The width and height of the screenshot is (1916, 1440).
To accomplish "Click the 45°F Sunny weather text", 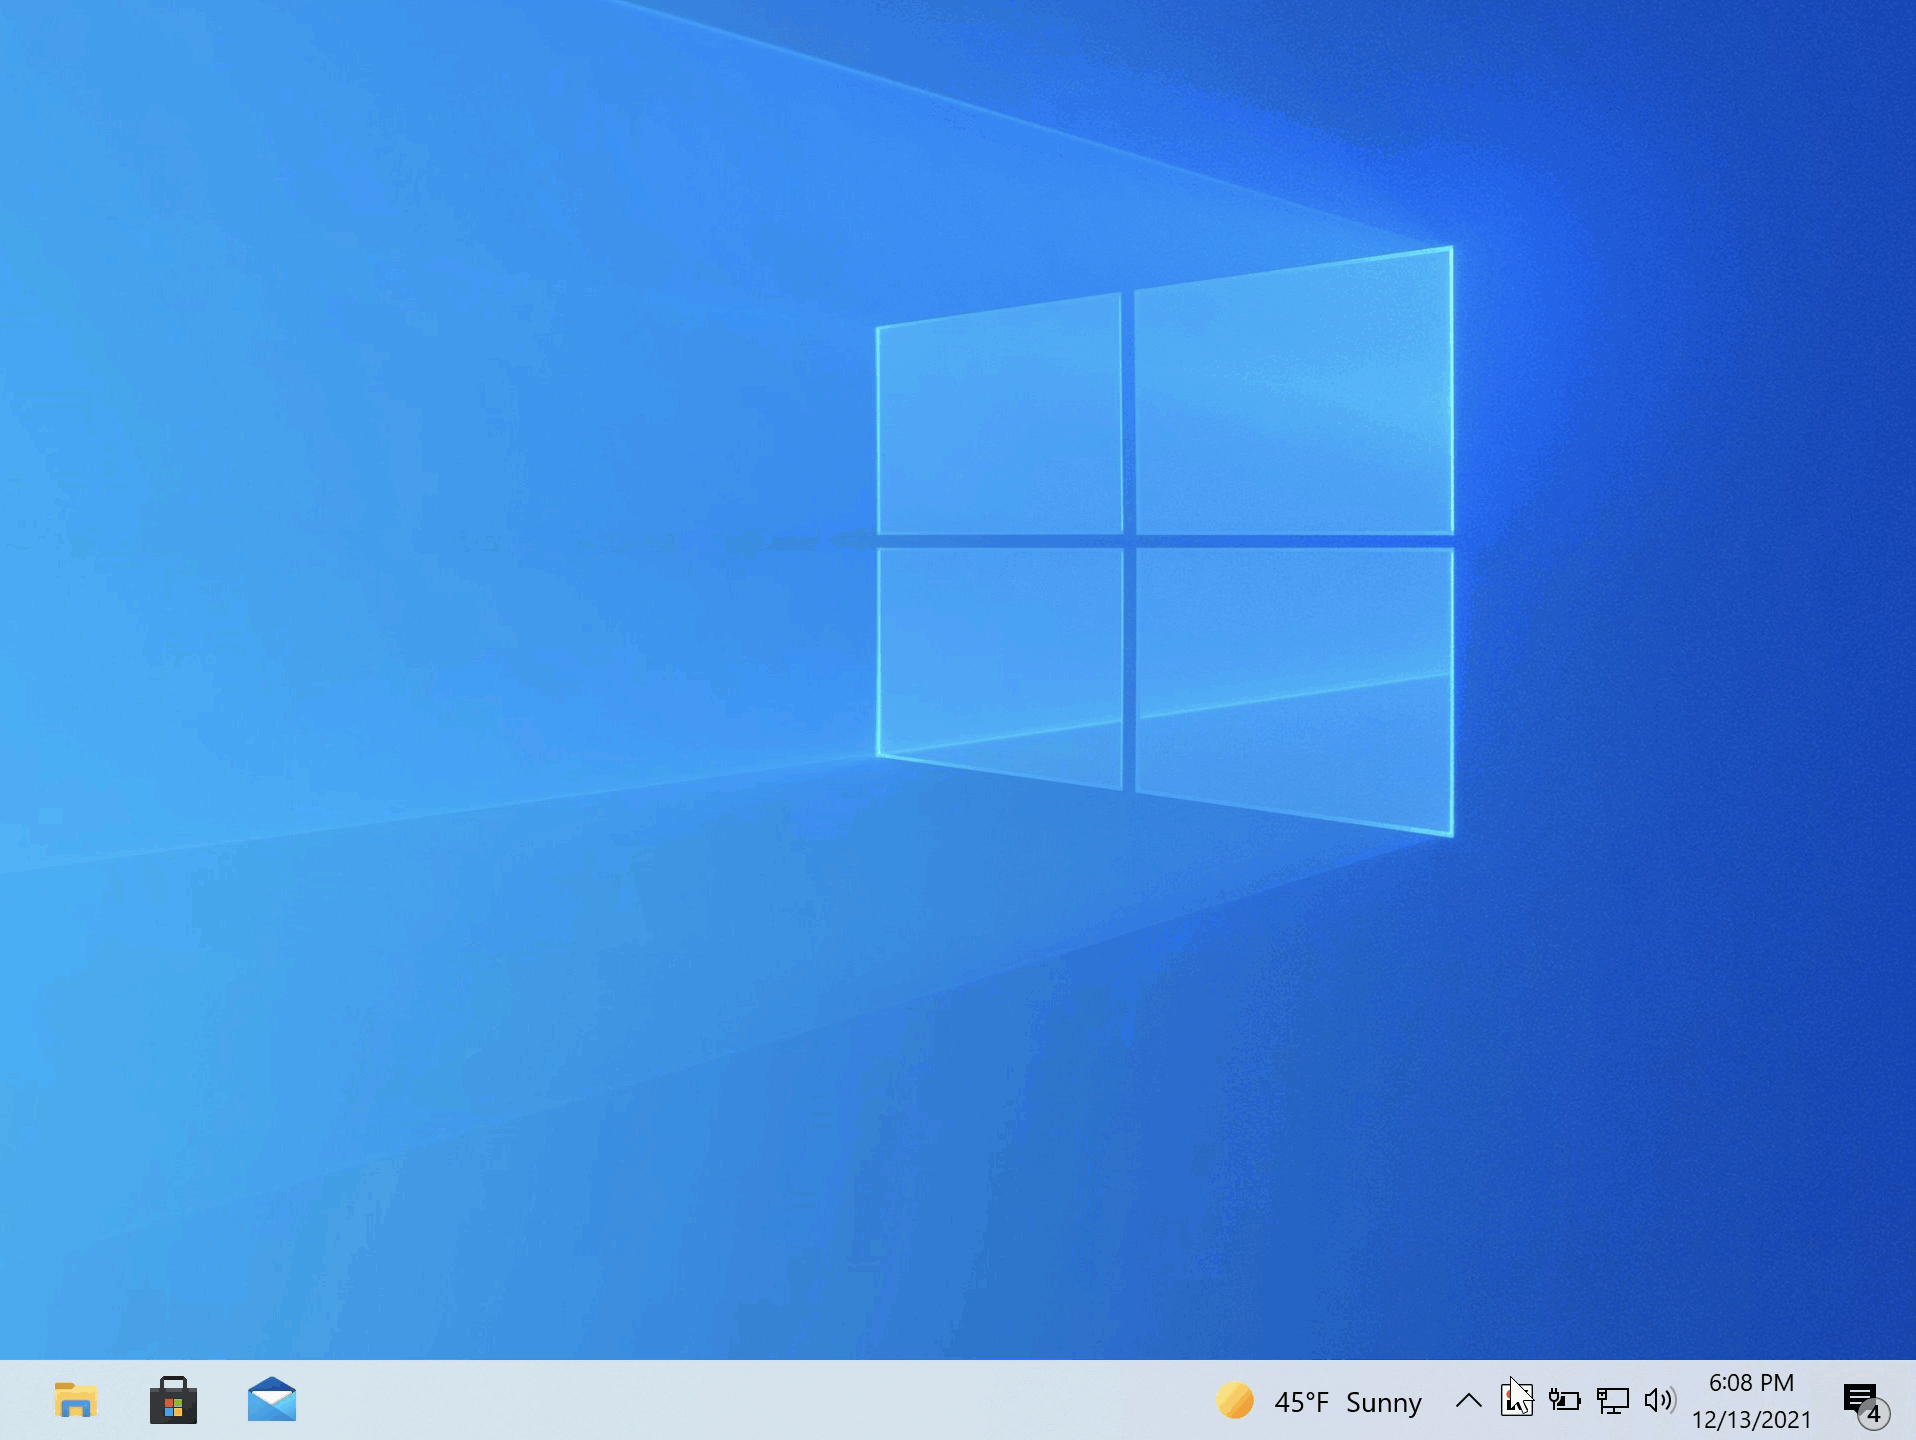I will (1347, 1402).
